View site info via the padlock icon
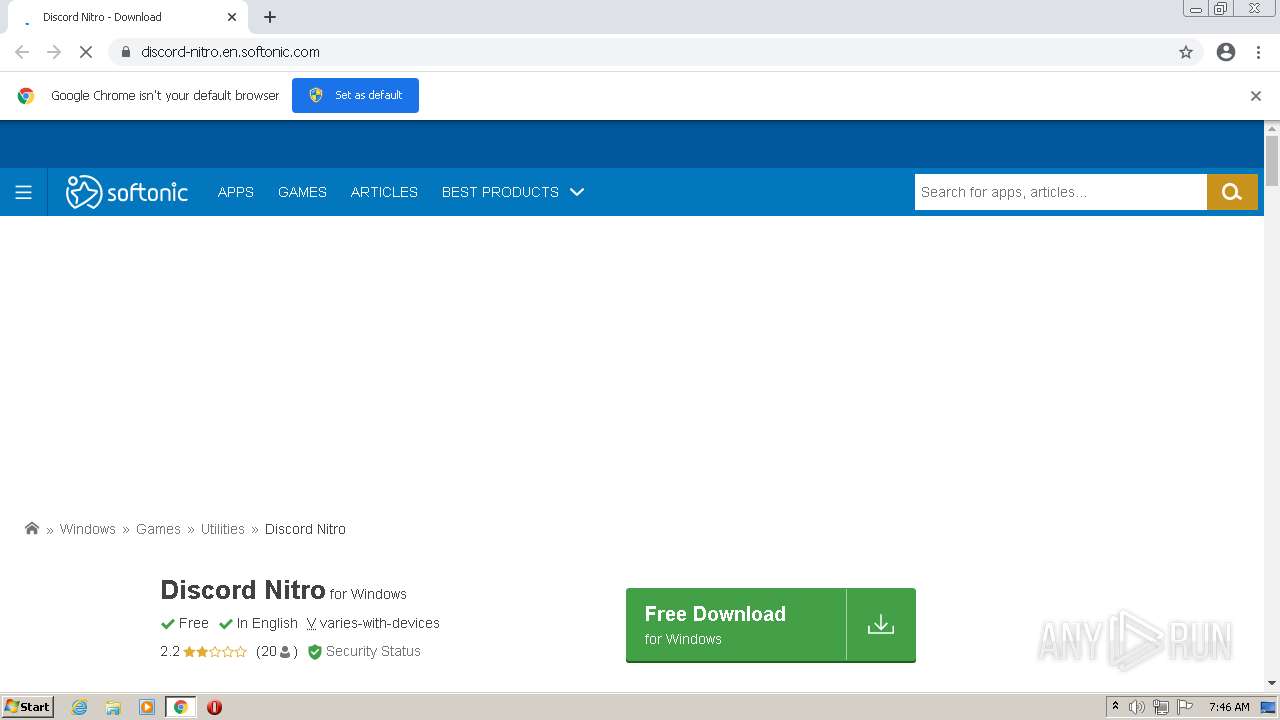1280x720 pixels. pos(125,52)
